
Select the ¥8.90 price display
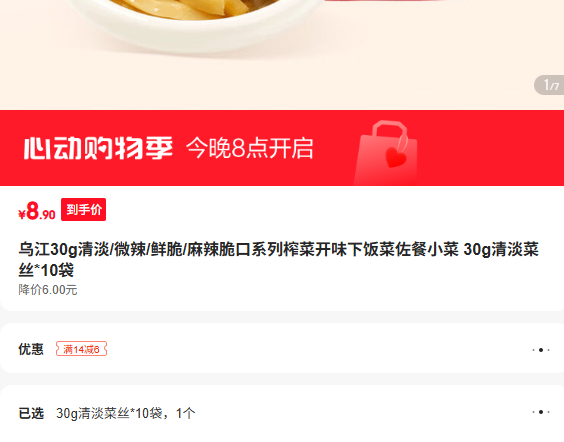coord(37,211)
